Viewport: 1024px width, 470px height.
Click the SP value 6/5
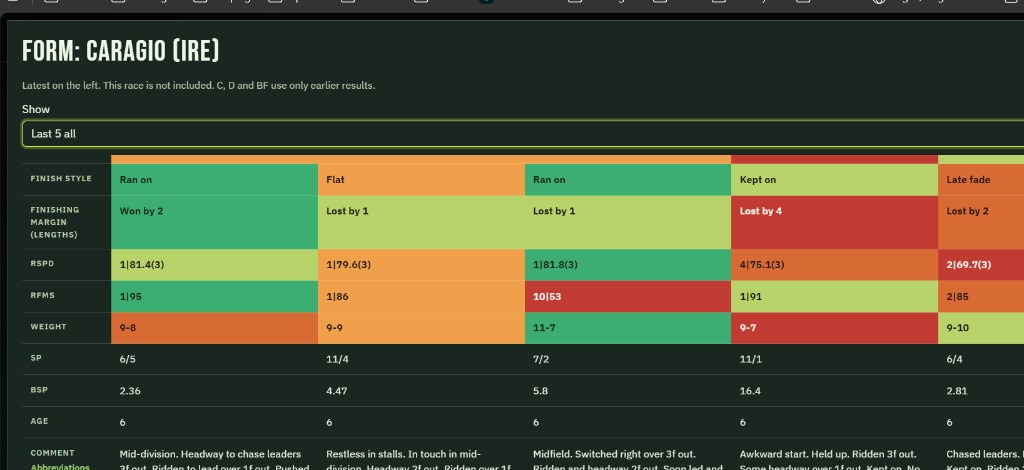128,359
